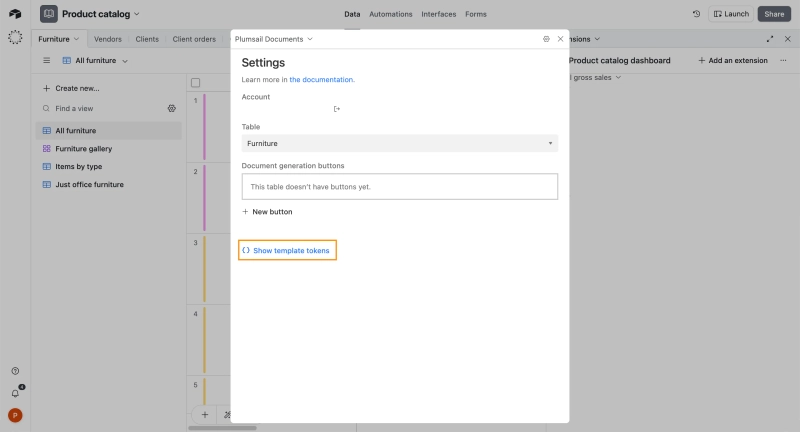Screen dimensions: 800x432
Task: Toggle the views sidebar hamburger icon
Action: point(46,60)
